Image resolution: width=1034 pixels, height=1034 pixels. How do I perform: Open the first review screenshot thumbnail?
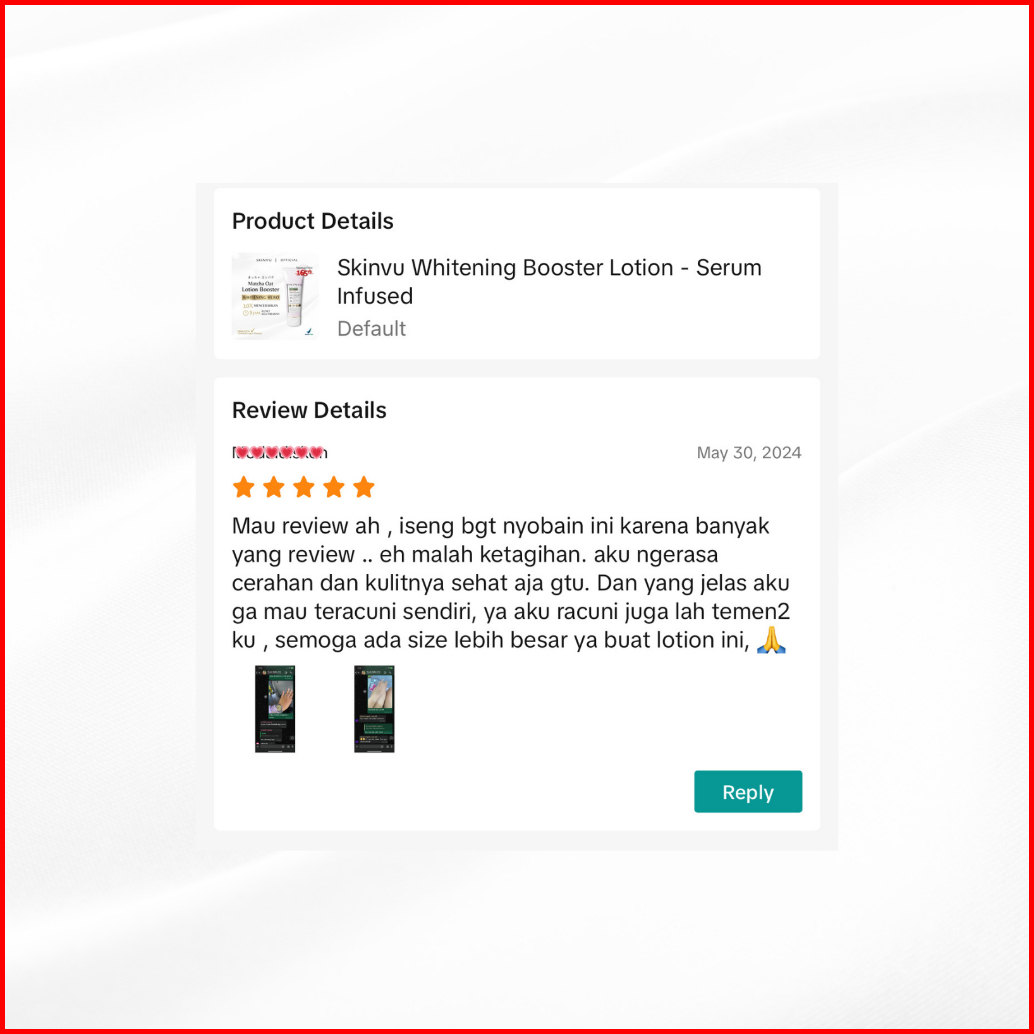(x=275, y=709)
